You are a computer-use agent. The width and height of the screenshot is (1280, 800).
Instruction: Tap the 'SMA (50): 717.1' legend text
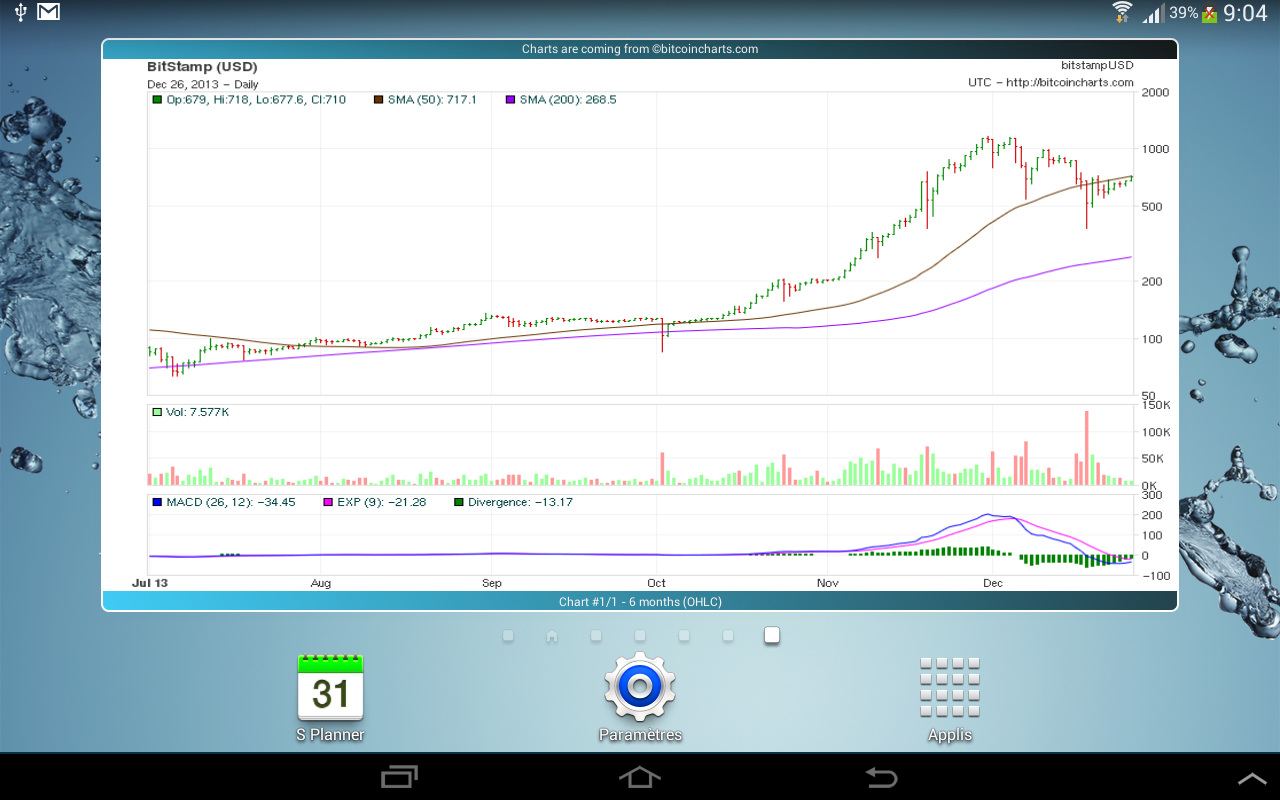point(432,100)
